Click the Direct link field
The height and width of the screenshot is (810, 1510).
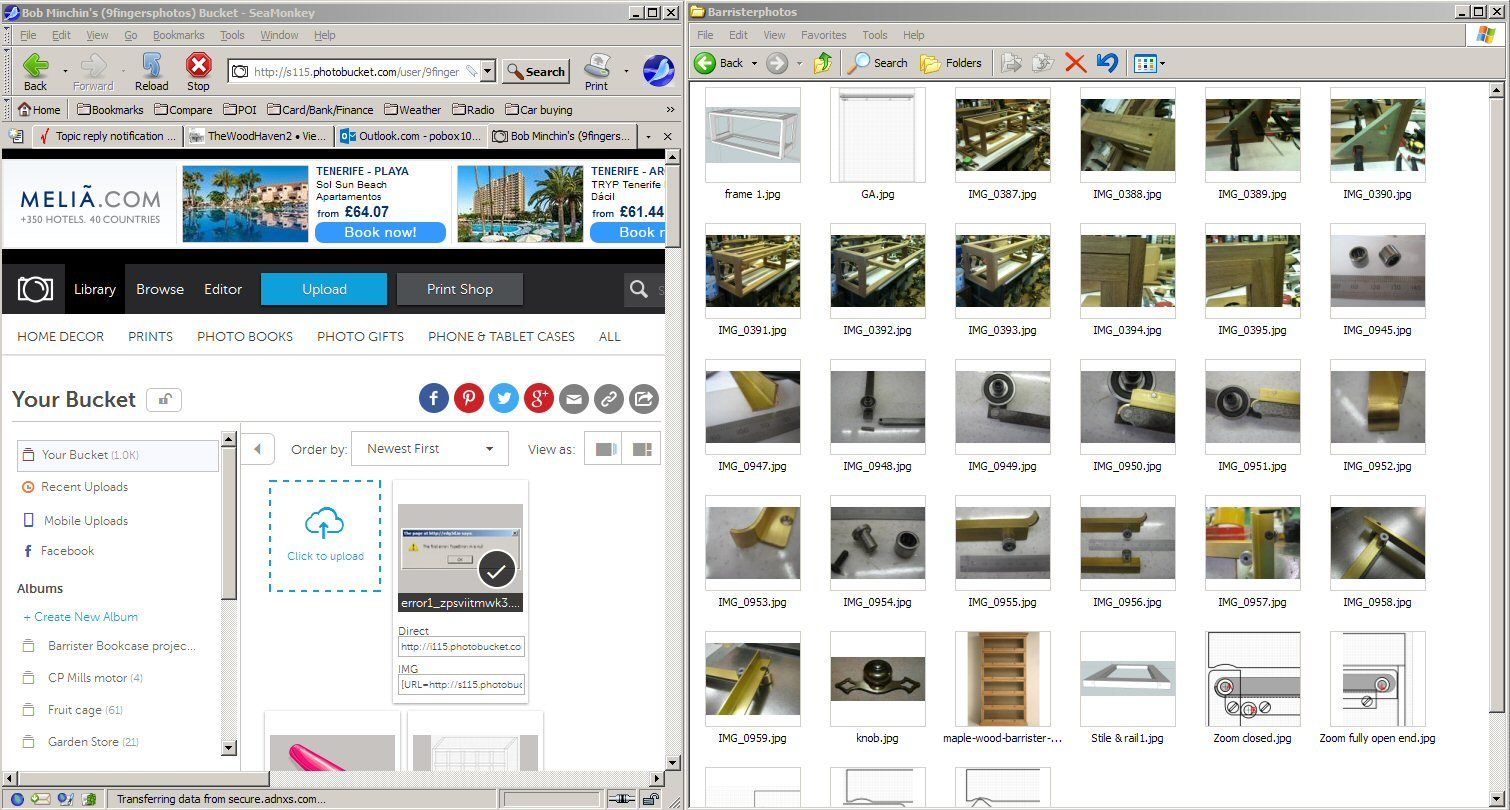(461, 647)
